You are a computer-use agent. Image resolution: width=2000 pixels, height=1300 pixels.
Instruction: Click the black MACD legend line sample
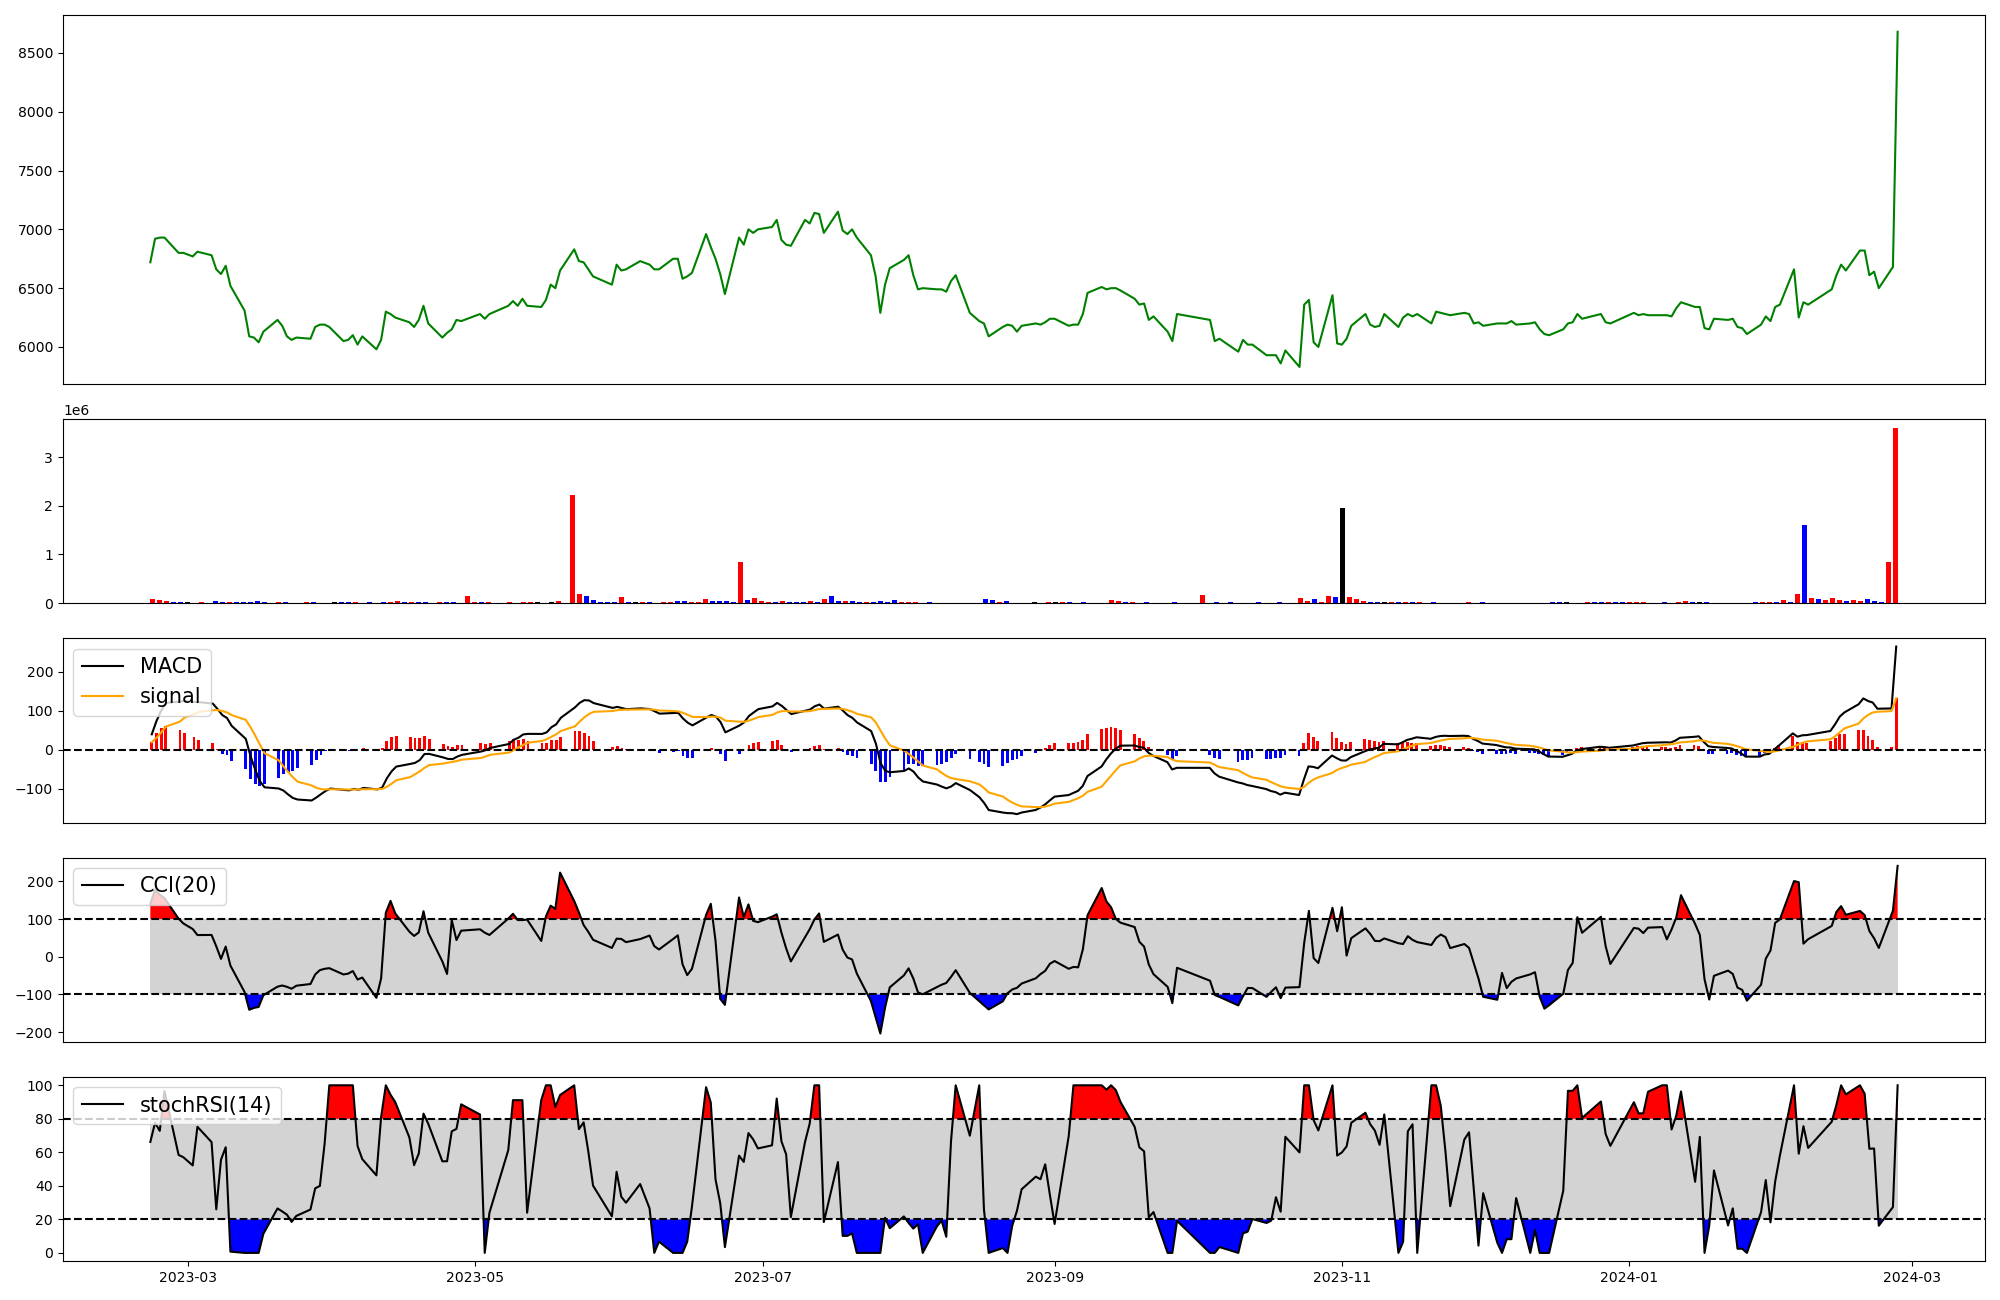[x=102, y=666]
